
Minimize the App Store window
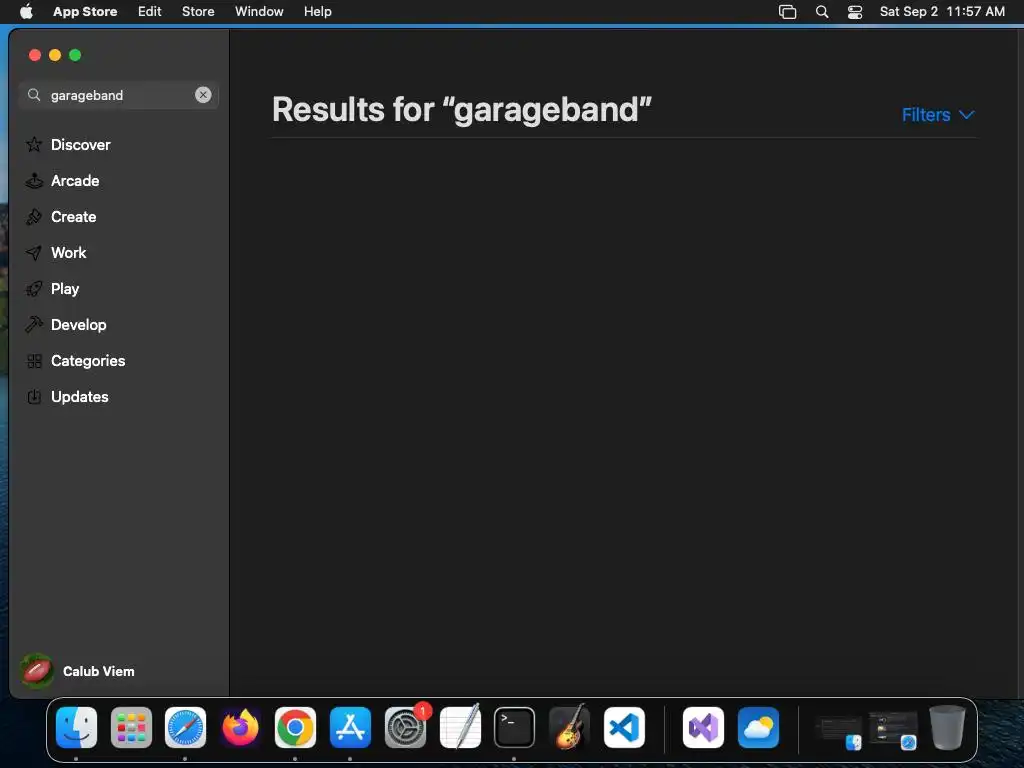click(x=55, y=55)
